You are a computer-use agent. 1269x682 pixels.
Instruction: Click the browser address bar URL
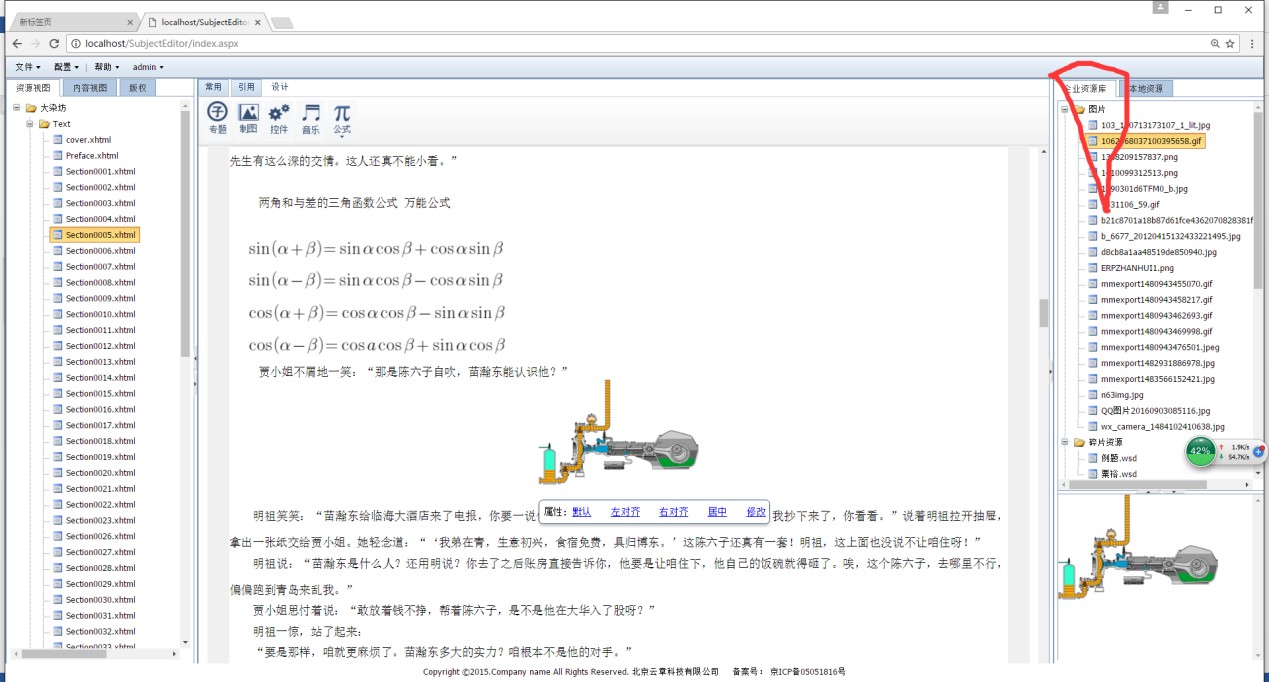(x=162, y=44)
